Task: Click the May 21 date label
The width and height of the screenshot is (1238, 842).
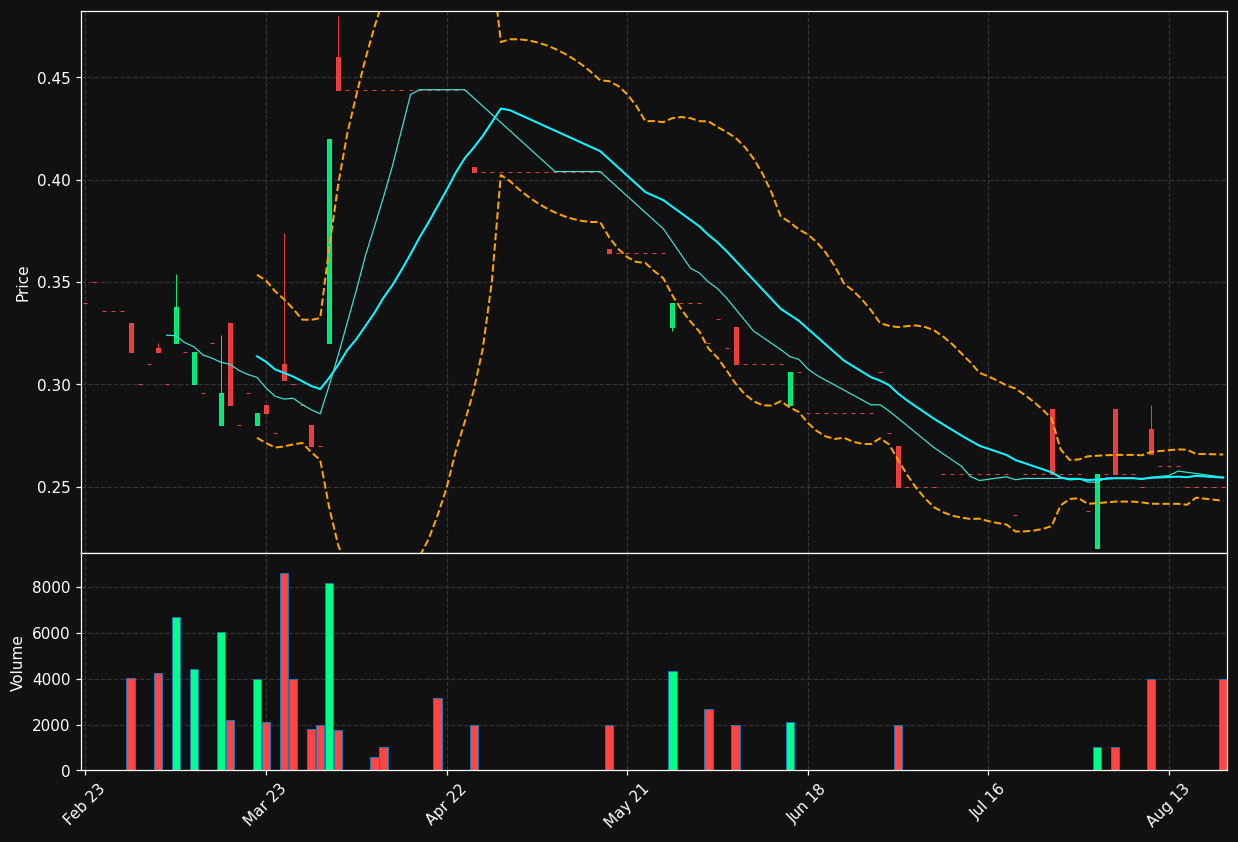Action: [x=625, y=803]
